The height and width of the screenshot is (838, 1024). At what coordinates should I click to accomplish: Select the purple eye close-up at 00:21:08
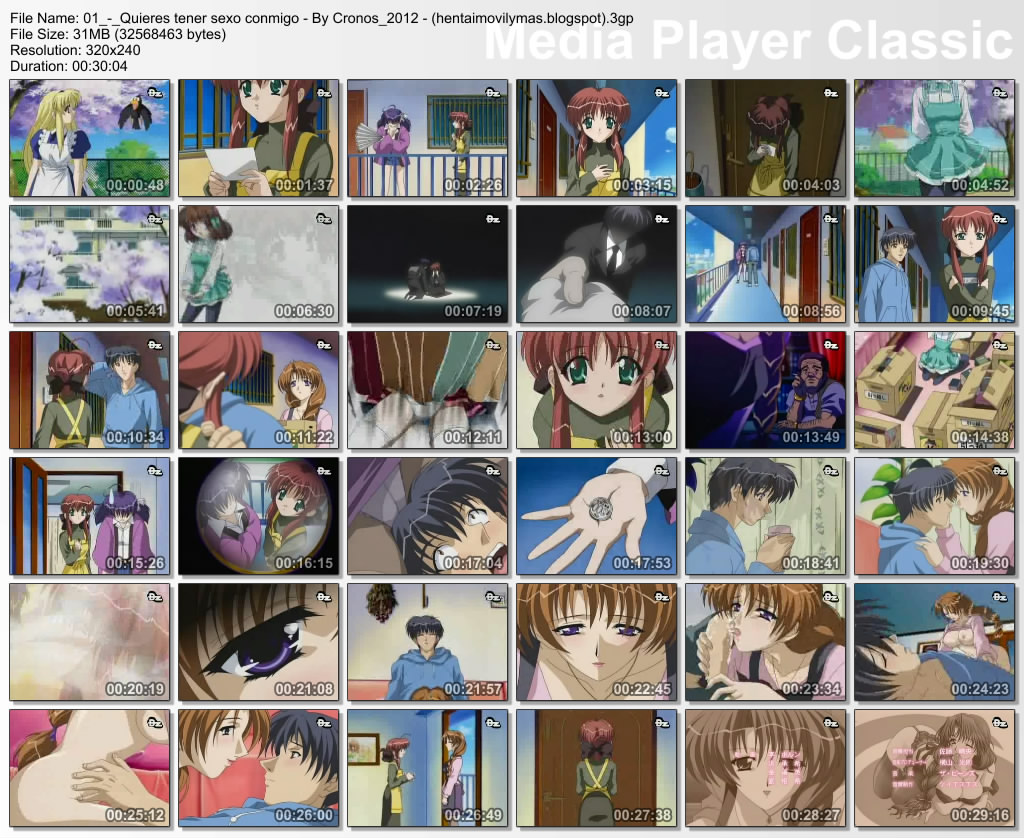[x=259, y=642]
